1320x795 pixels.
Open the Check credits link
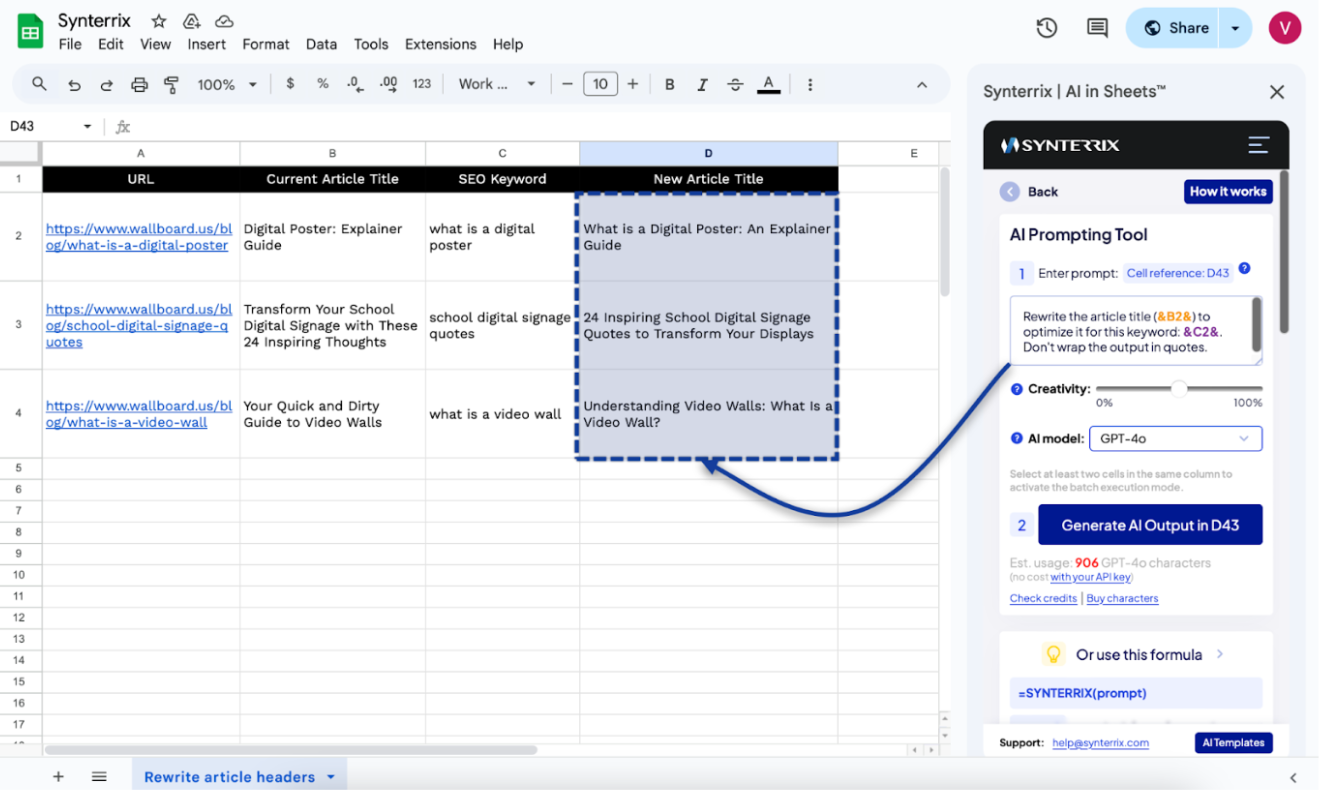click(x=1042, y=598)
